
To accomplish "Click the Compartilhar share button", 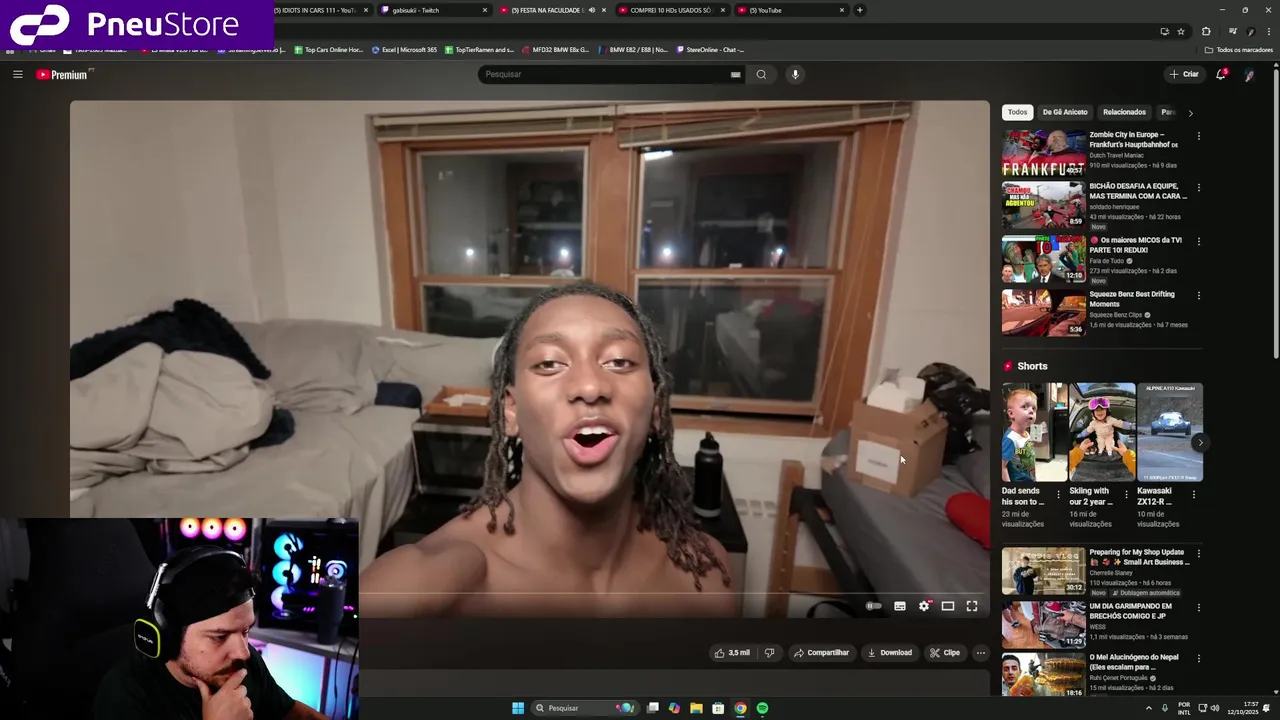I will tap(821, 653).
